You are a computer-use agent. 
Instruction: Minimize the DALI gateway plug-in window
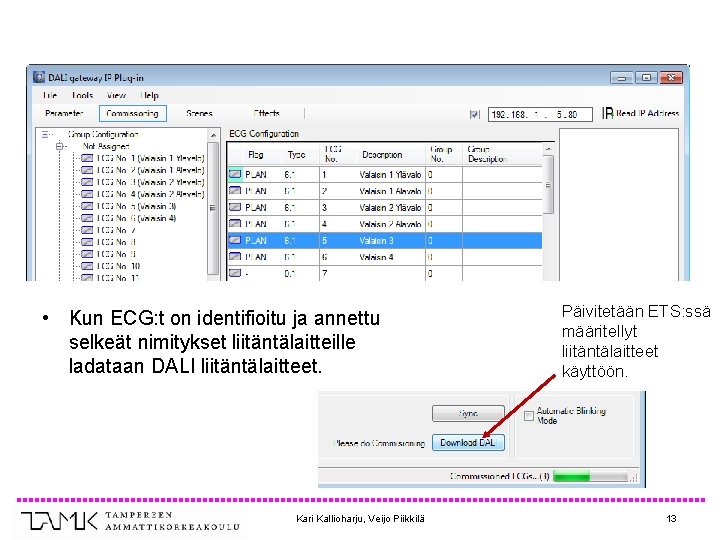[622, 78]
